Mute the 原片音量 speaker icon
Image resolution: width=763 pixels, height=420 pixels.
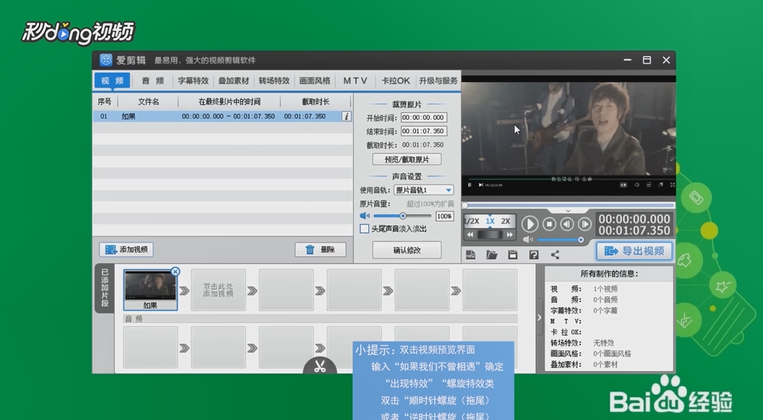tap(364, 216)
